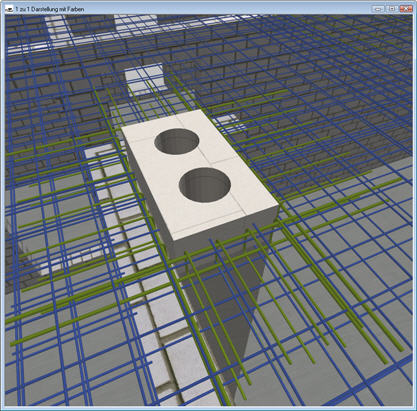
Task: Minimize the 3D view window
Action: click(378, 9)
